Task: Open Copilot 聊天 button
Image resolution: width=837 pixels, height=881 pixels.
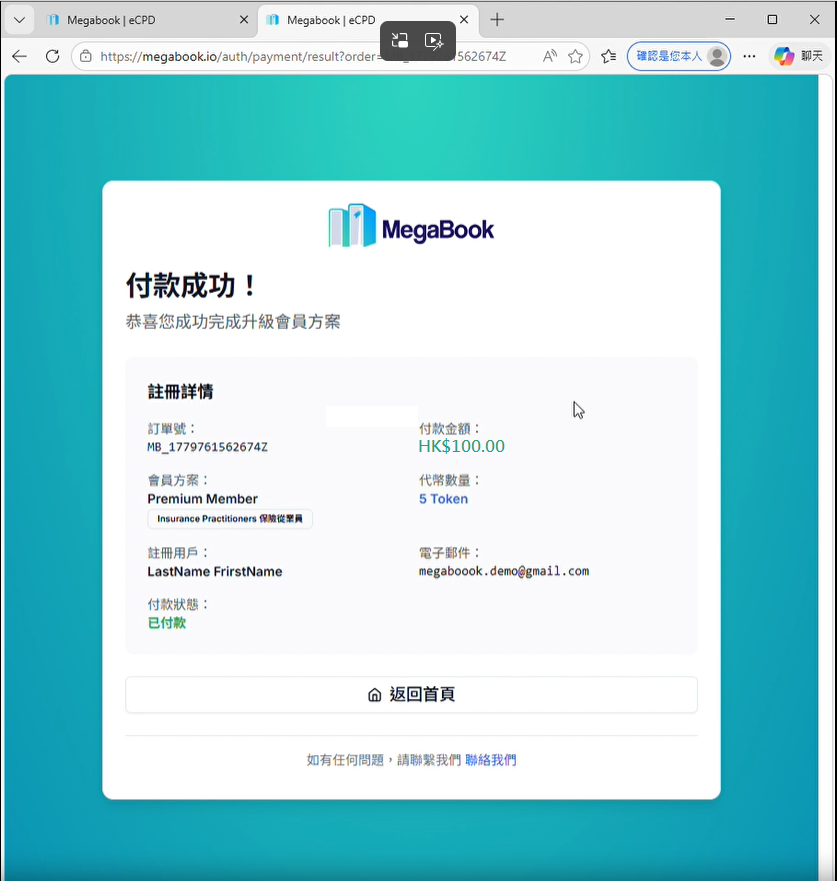Action: pos(799,56)
